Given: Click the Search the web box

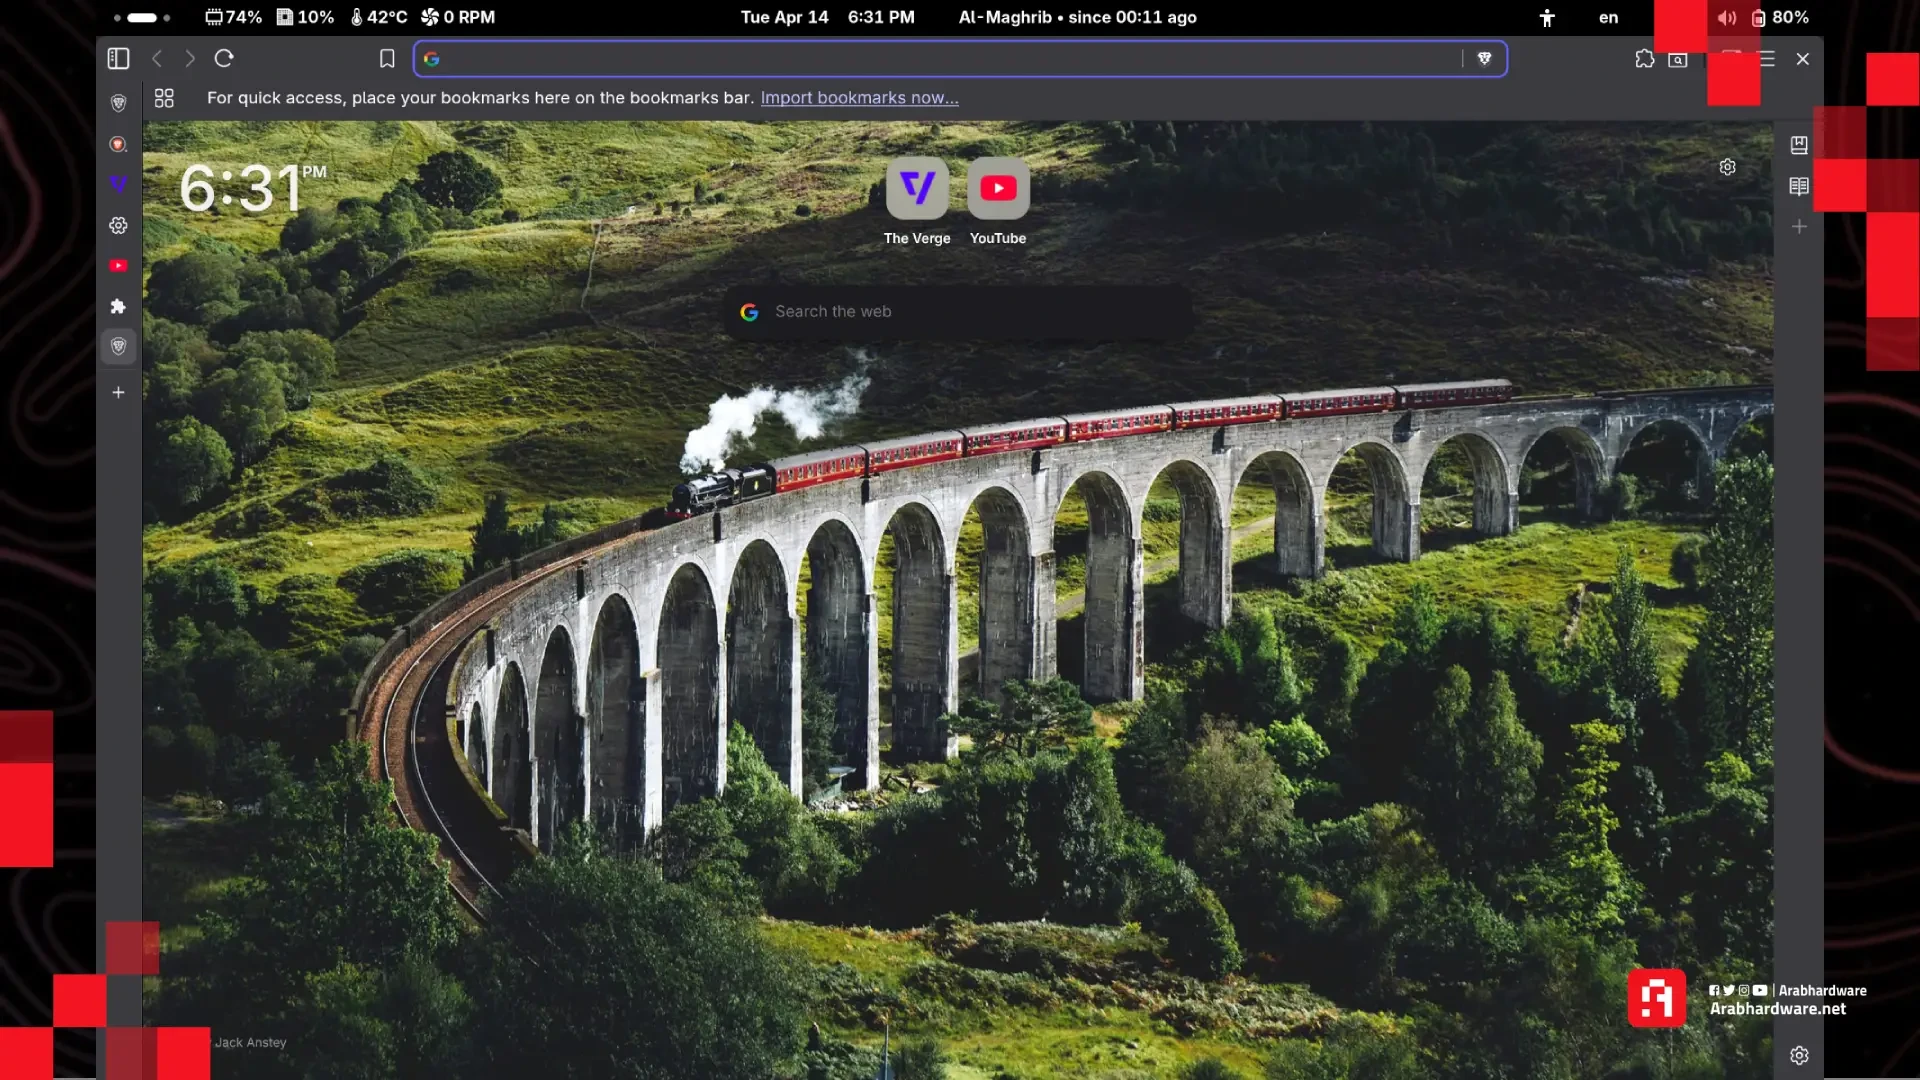Looking at the screenshot, I should [960, 312].
